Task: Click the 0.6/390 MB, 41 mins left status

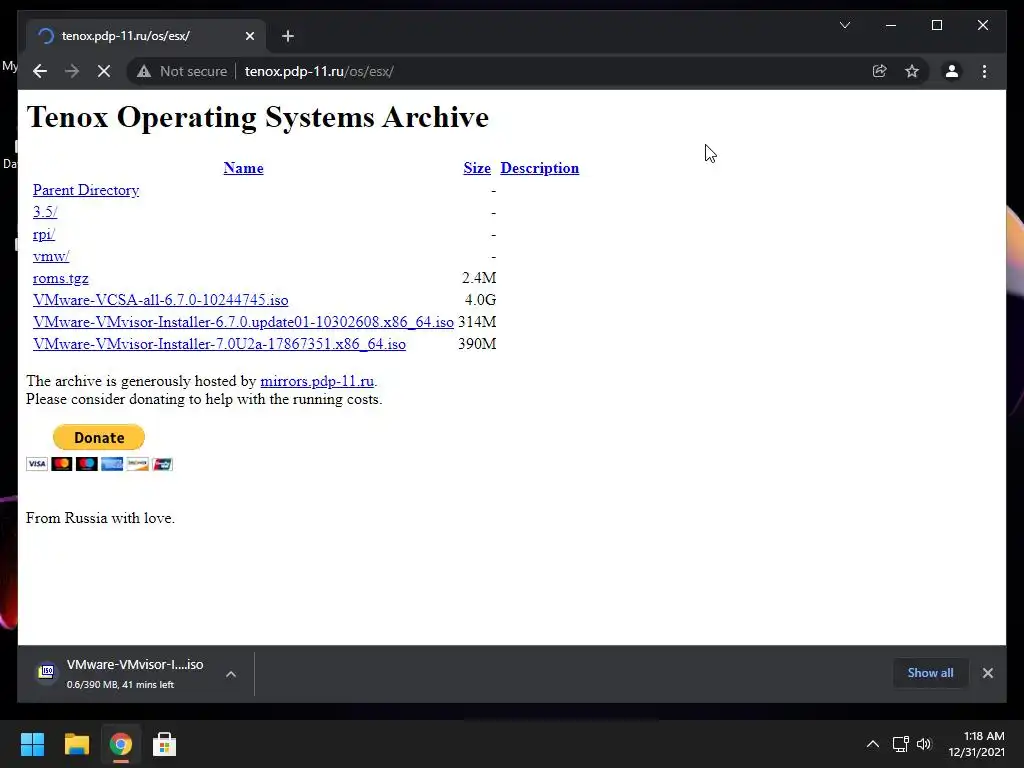Action: [120, 684]
